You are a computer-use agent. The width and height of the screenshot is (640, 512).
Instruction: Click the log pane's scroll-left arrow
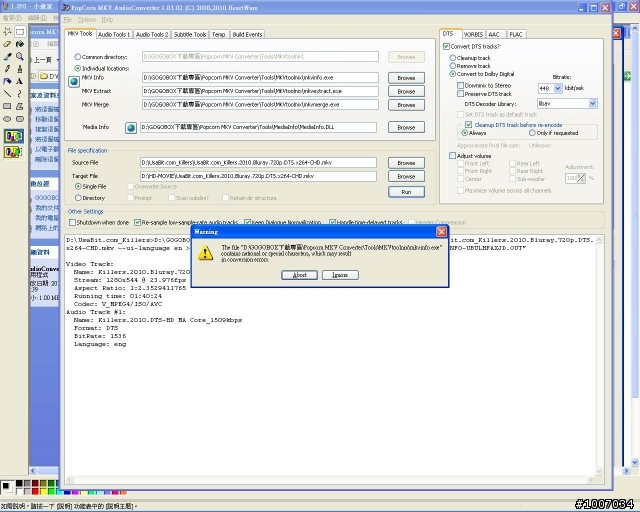point(70,480)
